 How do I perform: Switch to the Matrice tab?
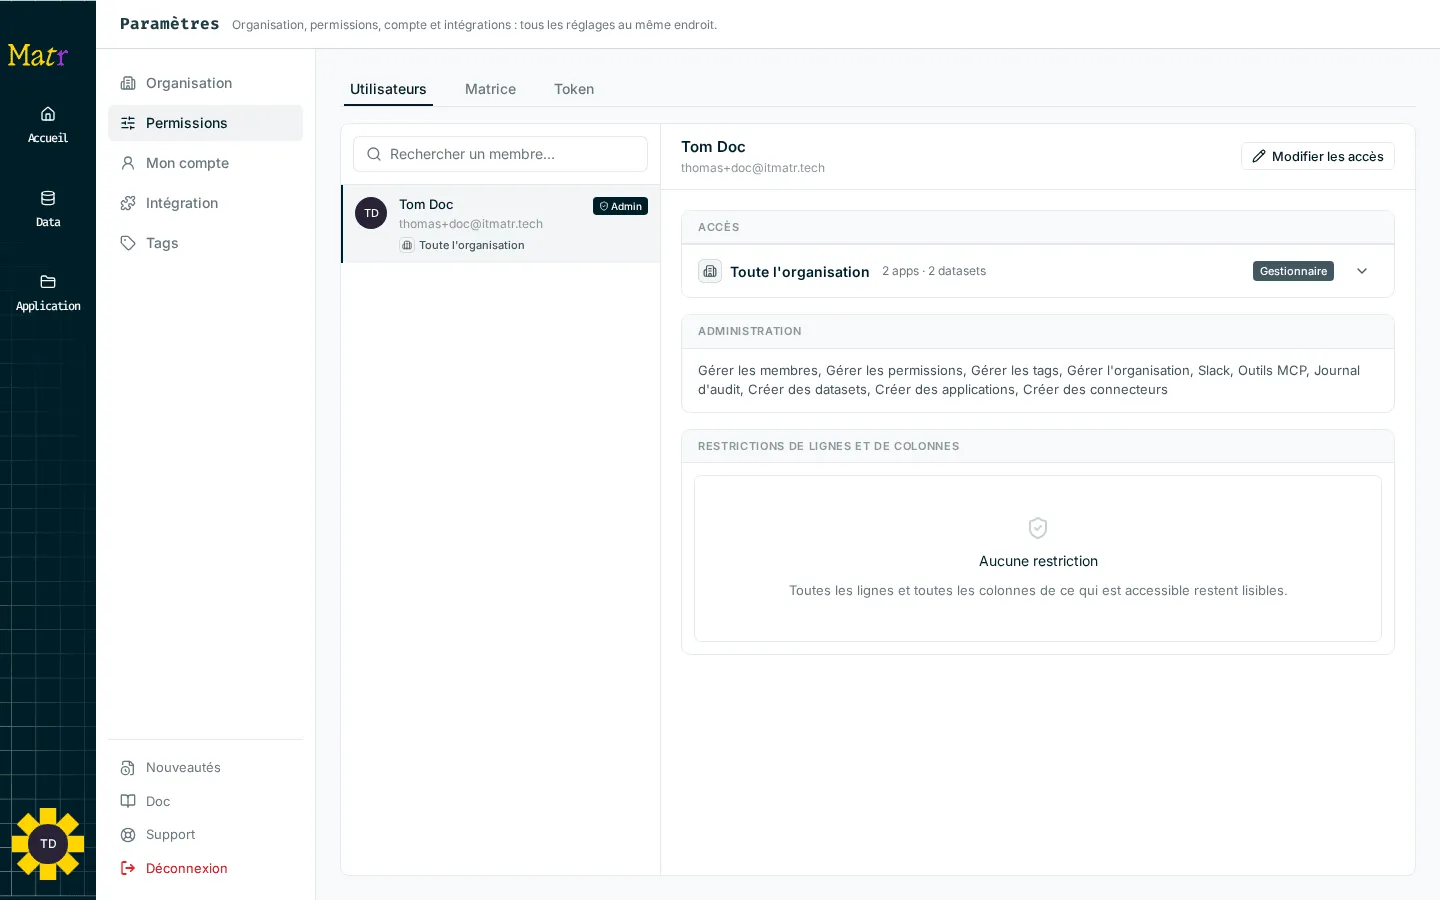pos(490,89)
